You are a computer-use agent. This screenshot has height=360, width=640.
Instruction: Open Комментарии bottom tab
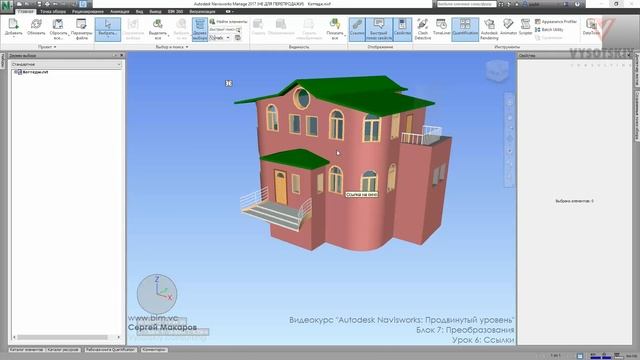154,350
